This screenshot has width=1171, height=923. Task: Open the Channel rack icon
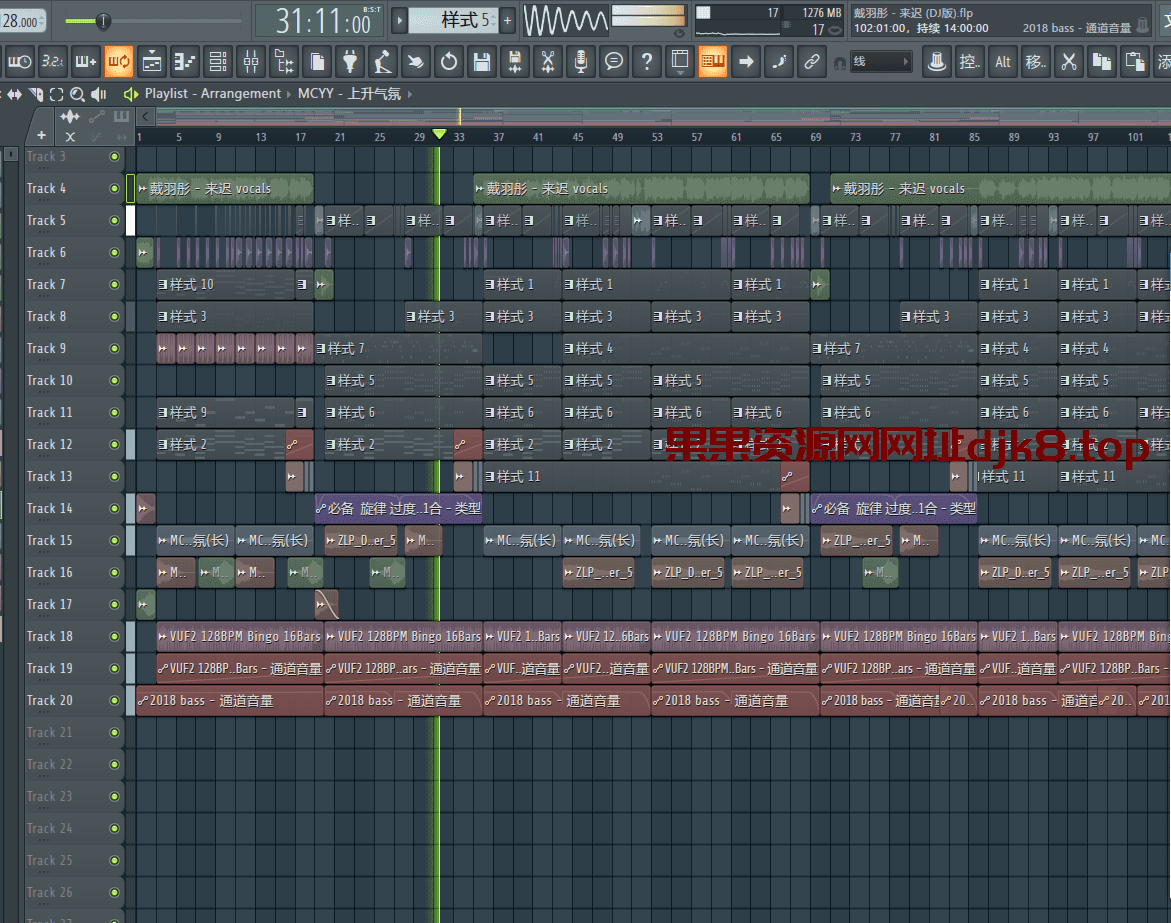218,62
